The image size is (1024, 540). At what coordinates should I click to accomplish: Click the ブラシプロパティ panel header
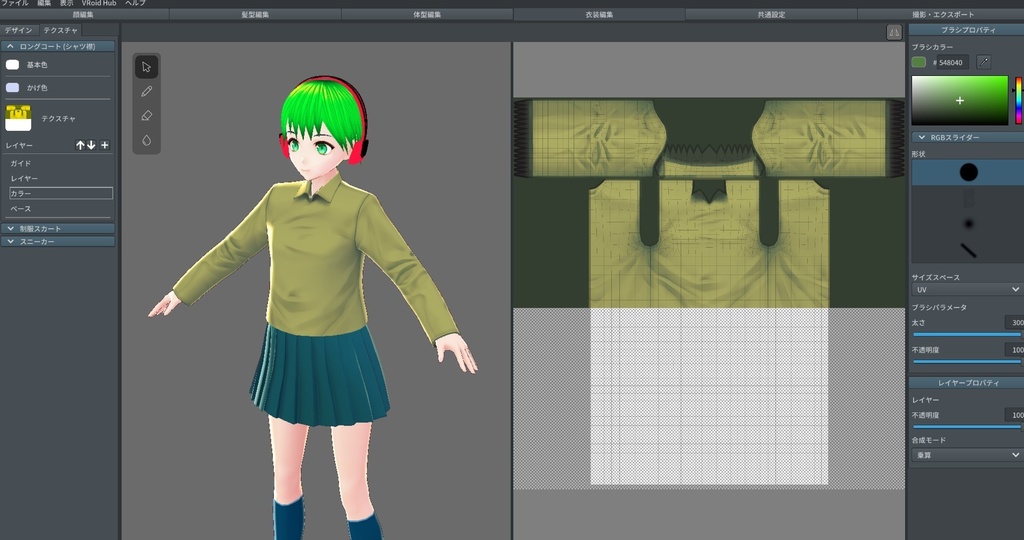click(967, 30)
